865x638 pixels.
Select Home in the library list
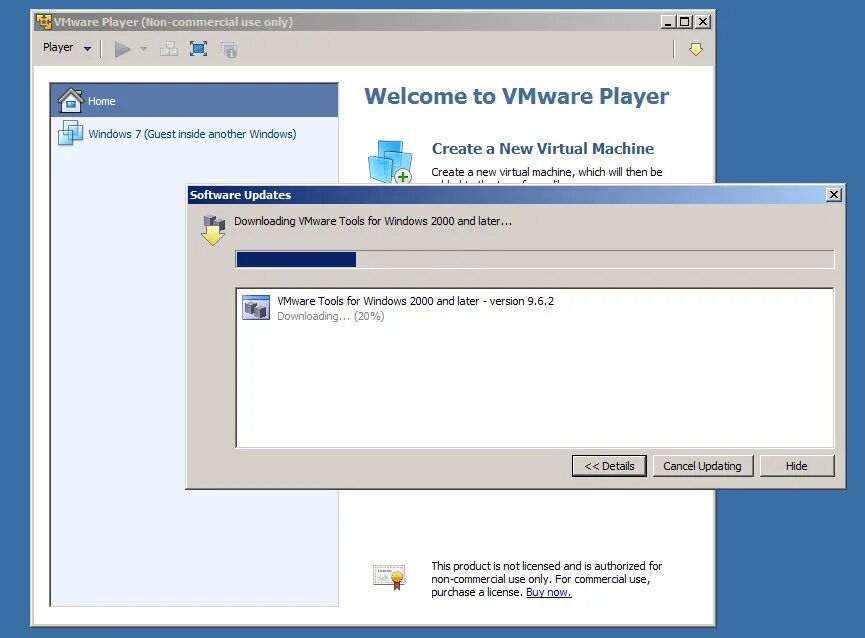pos(194,100)
